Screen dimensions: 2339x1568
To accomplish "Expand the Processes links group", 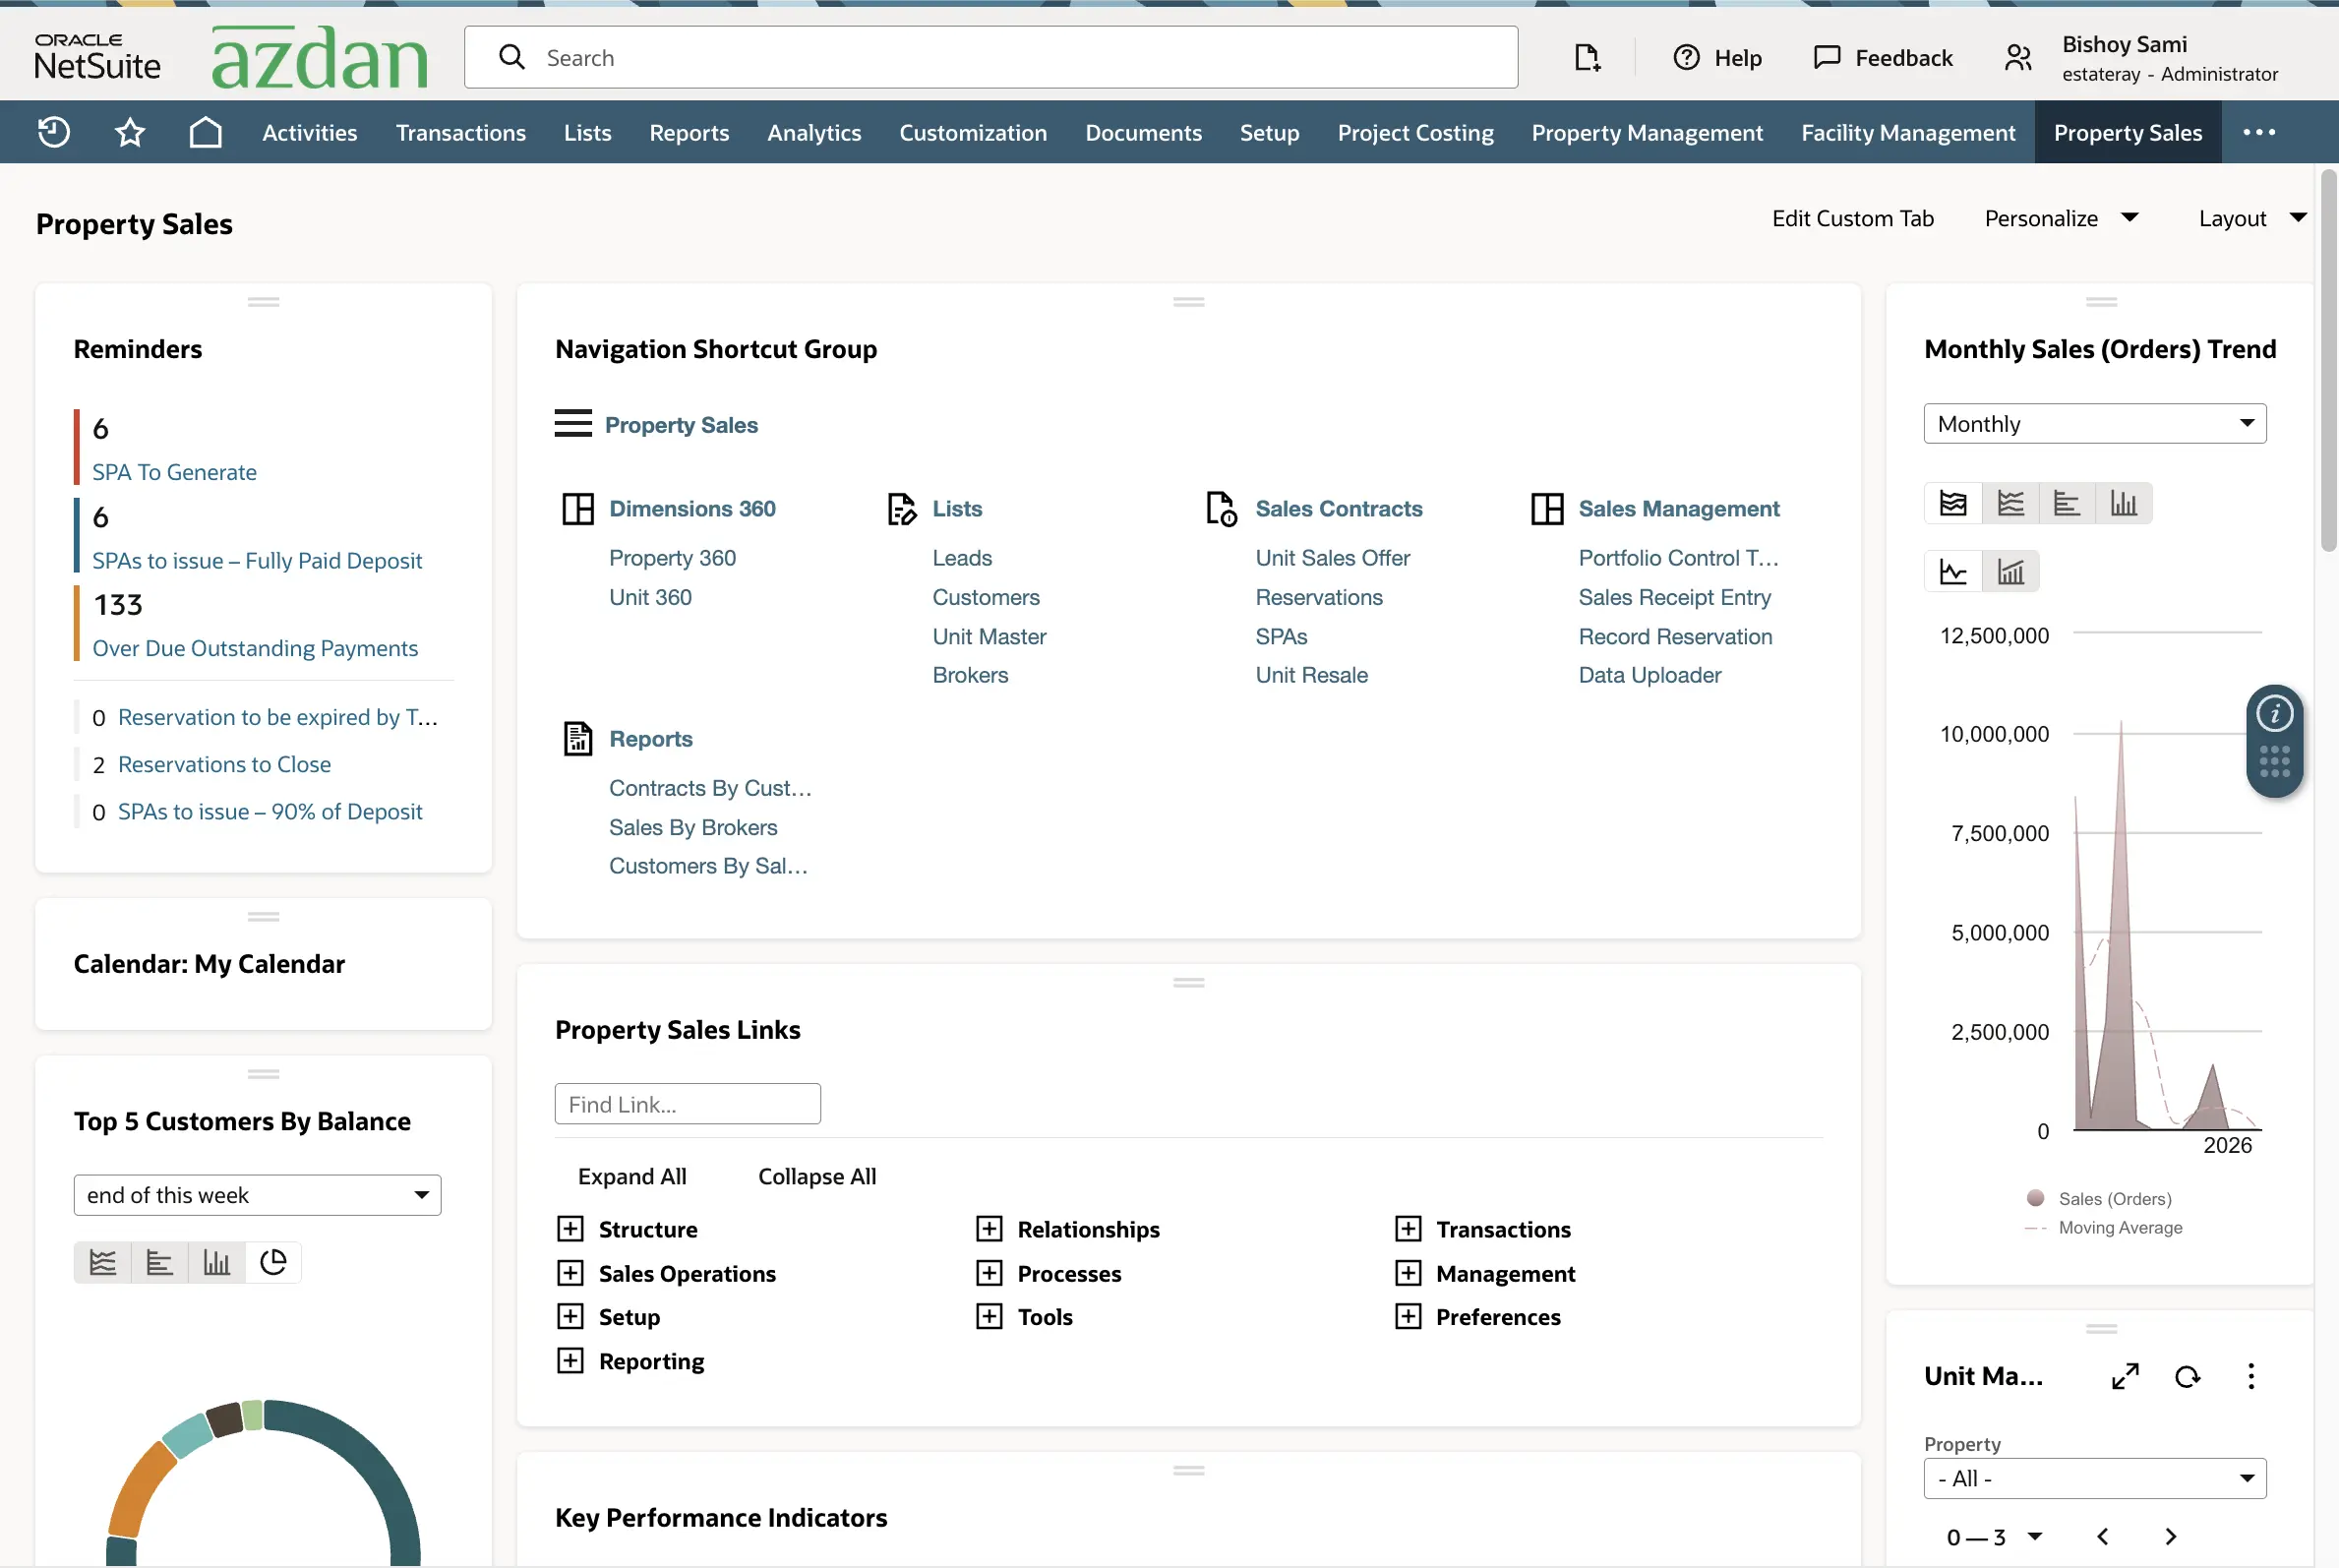I will [x=989, y=1273].
